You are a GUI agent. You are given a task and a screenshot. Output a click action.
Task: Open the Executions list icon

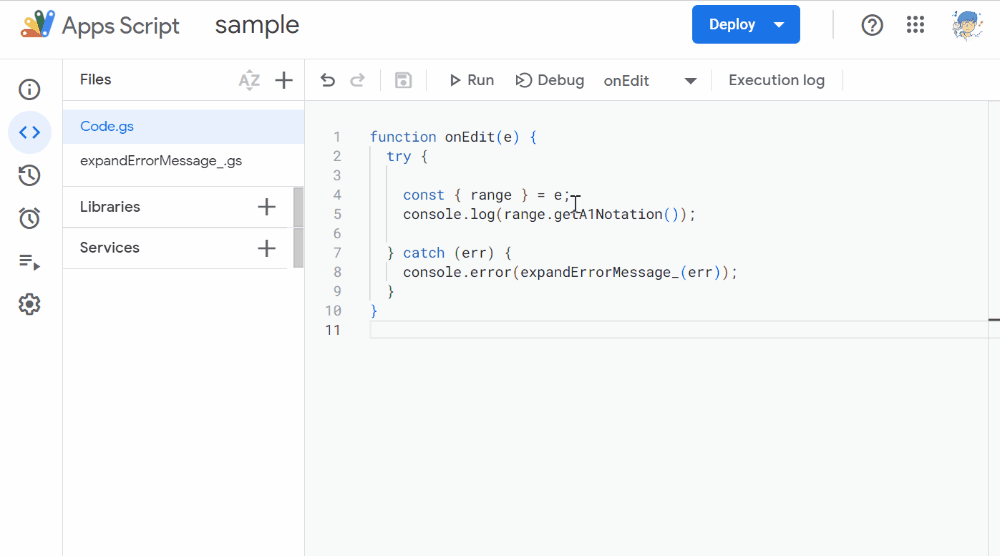coord(30,262)
